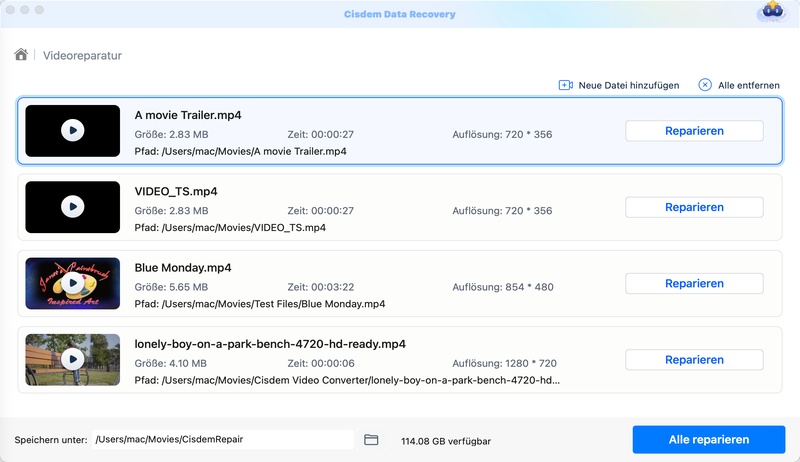Click Größe: 5.65 MB value
The image size is (800, 462).
tap(171, 287)
